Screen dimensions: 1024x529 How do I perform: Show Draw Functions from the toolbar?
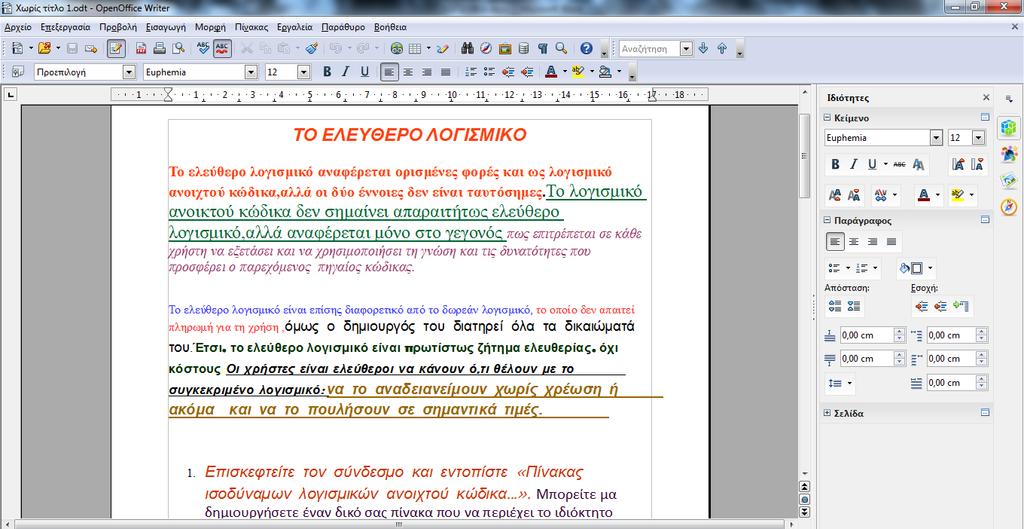coord(443,48)
